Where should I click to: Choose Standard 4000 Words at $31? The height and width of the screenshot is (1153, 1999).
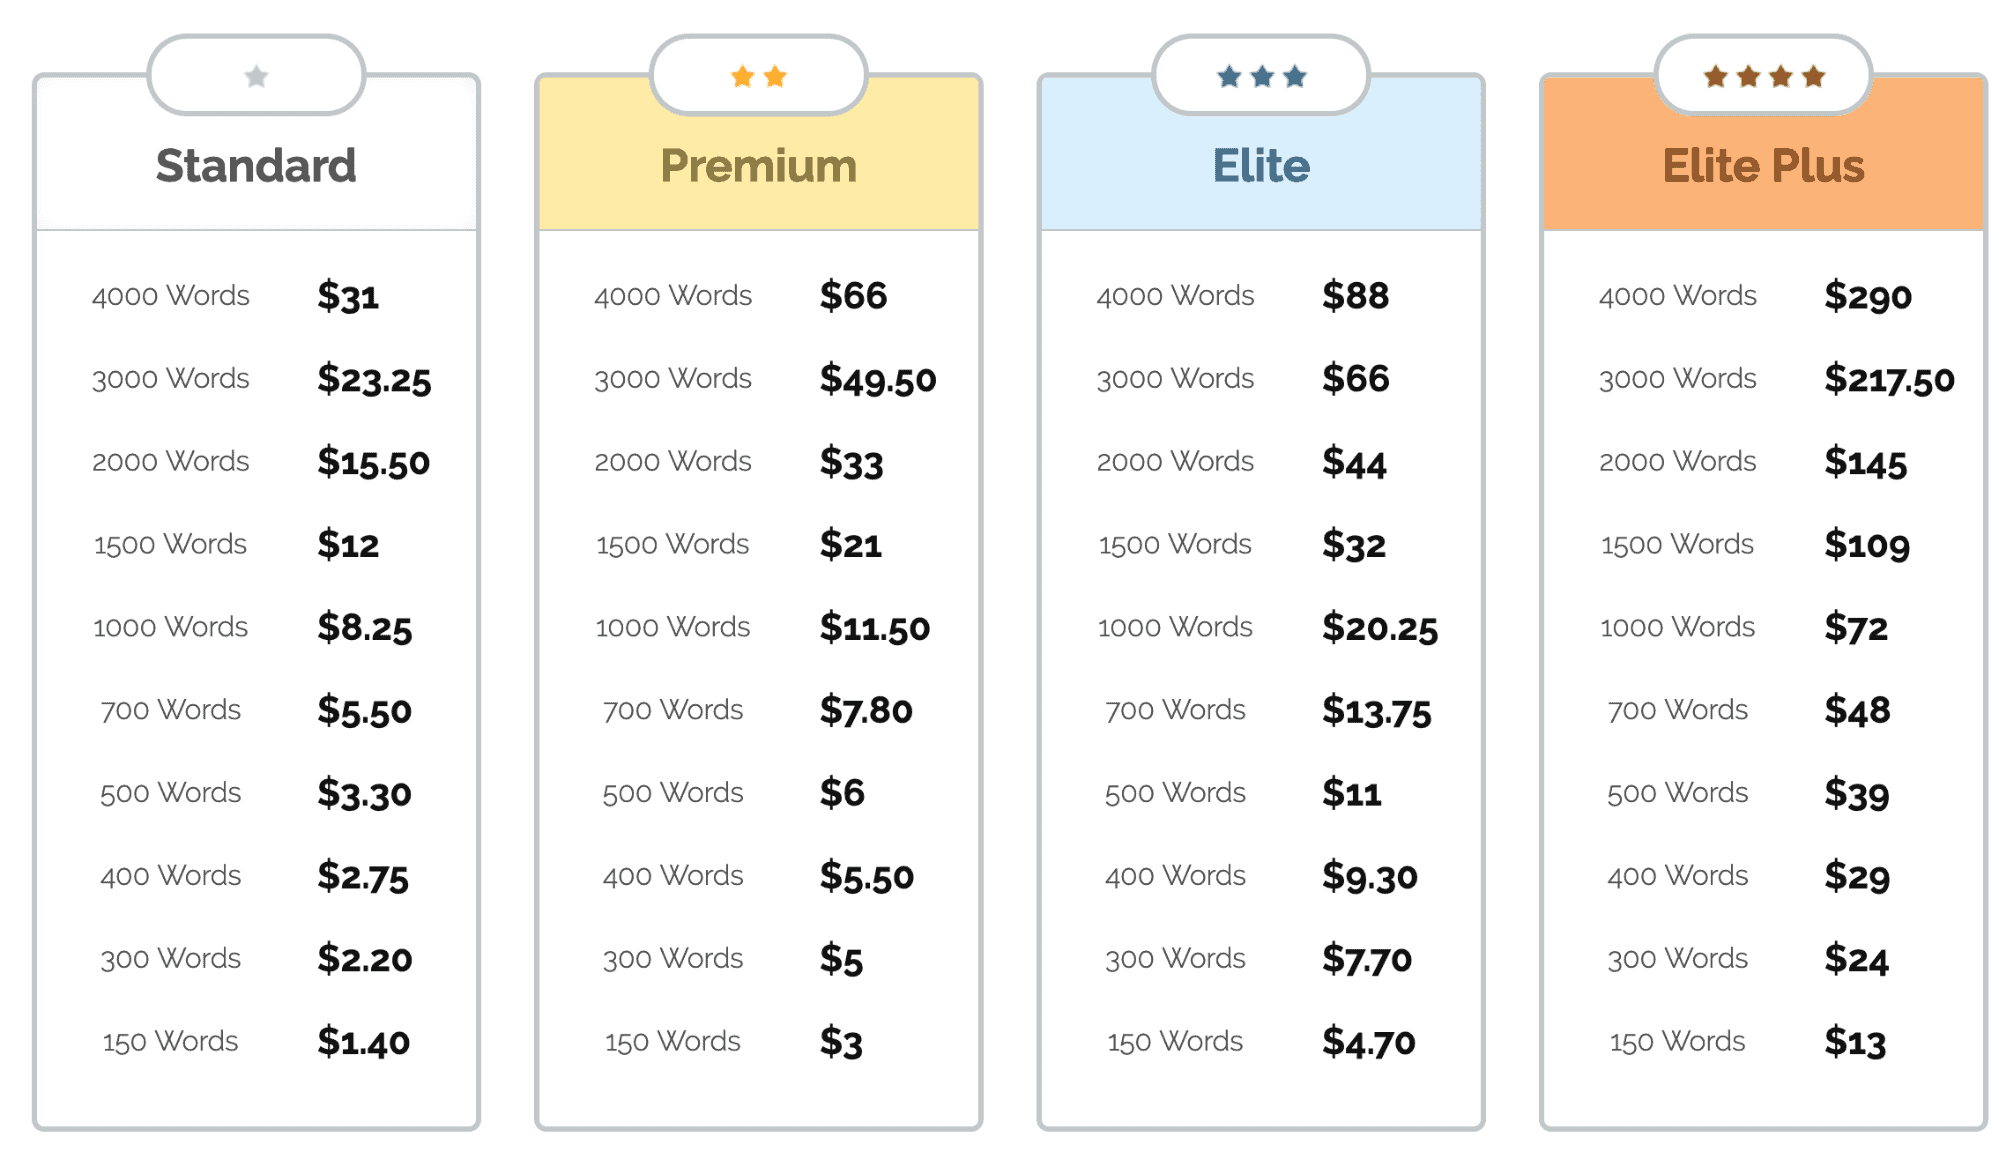[x=348, y=296]
